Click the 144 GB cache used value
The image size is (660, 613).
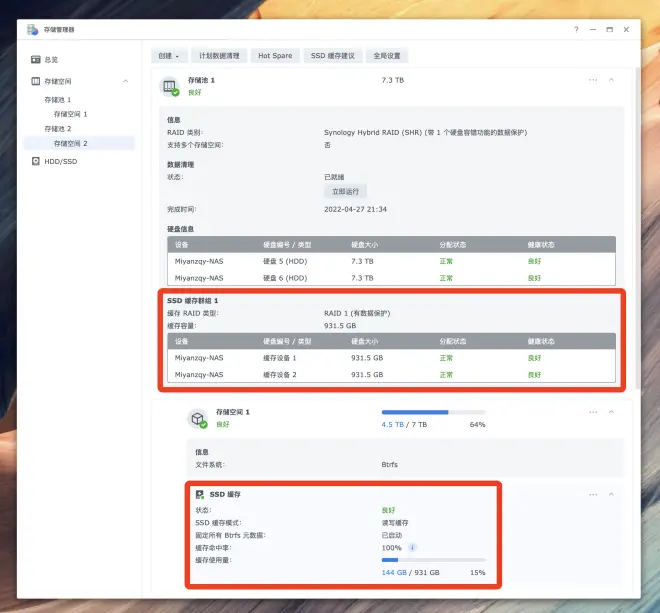[394, 573]
